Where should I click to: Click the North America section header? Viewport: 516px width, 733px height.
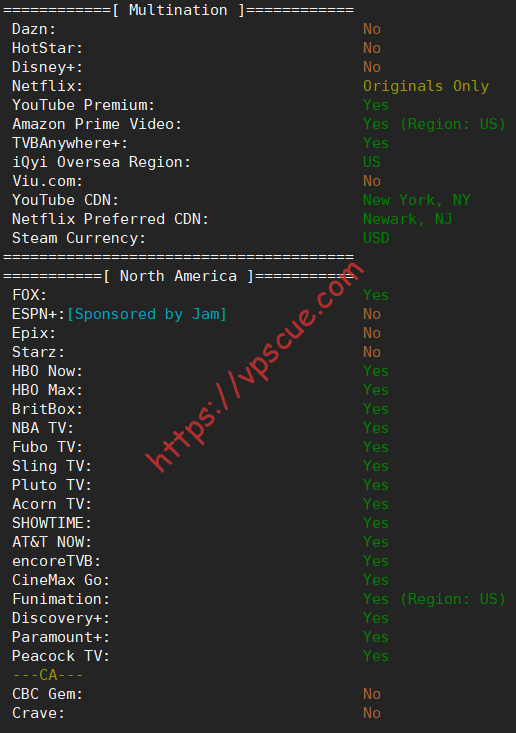[x=178, y=276]
